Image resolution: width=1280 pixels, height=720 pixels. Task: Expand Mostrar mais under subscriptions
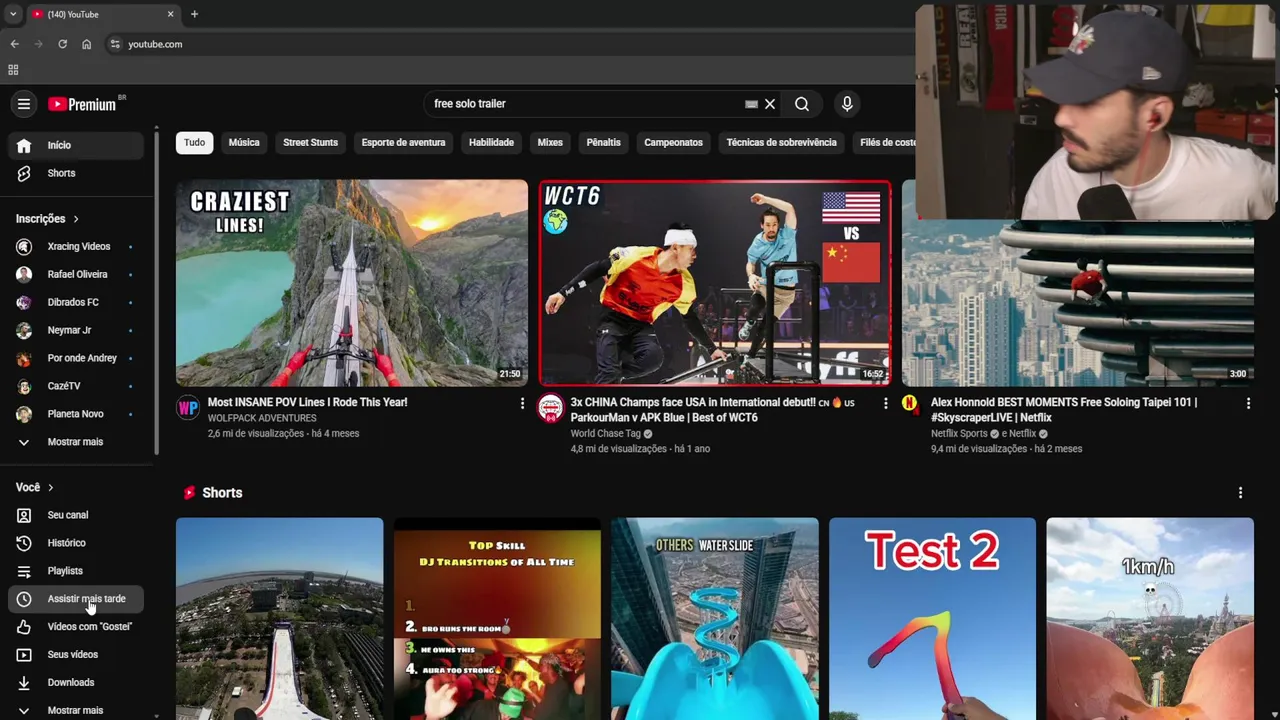76,442
